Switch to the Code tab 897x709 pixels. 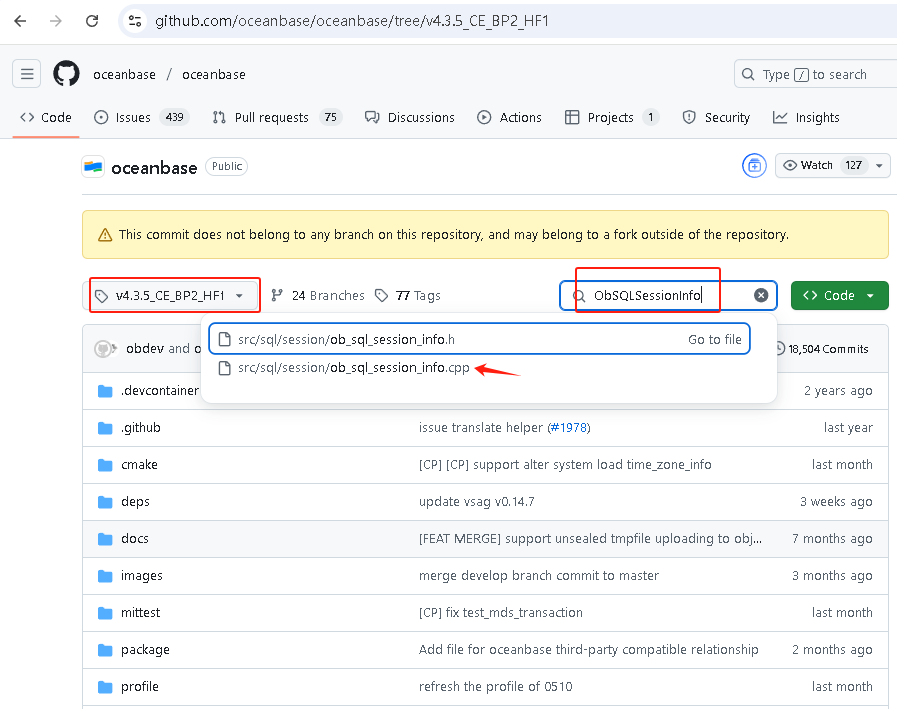46,117
